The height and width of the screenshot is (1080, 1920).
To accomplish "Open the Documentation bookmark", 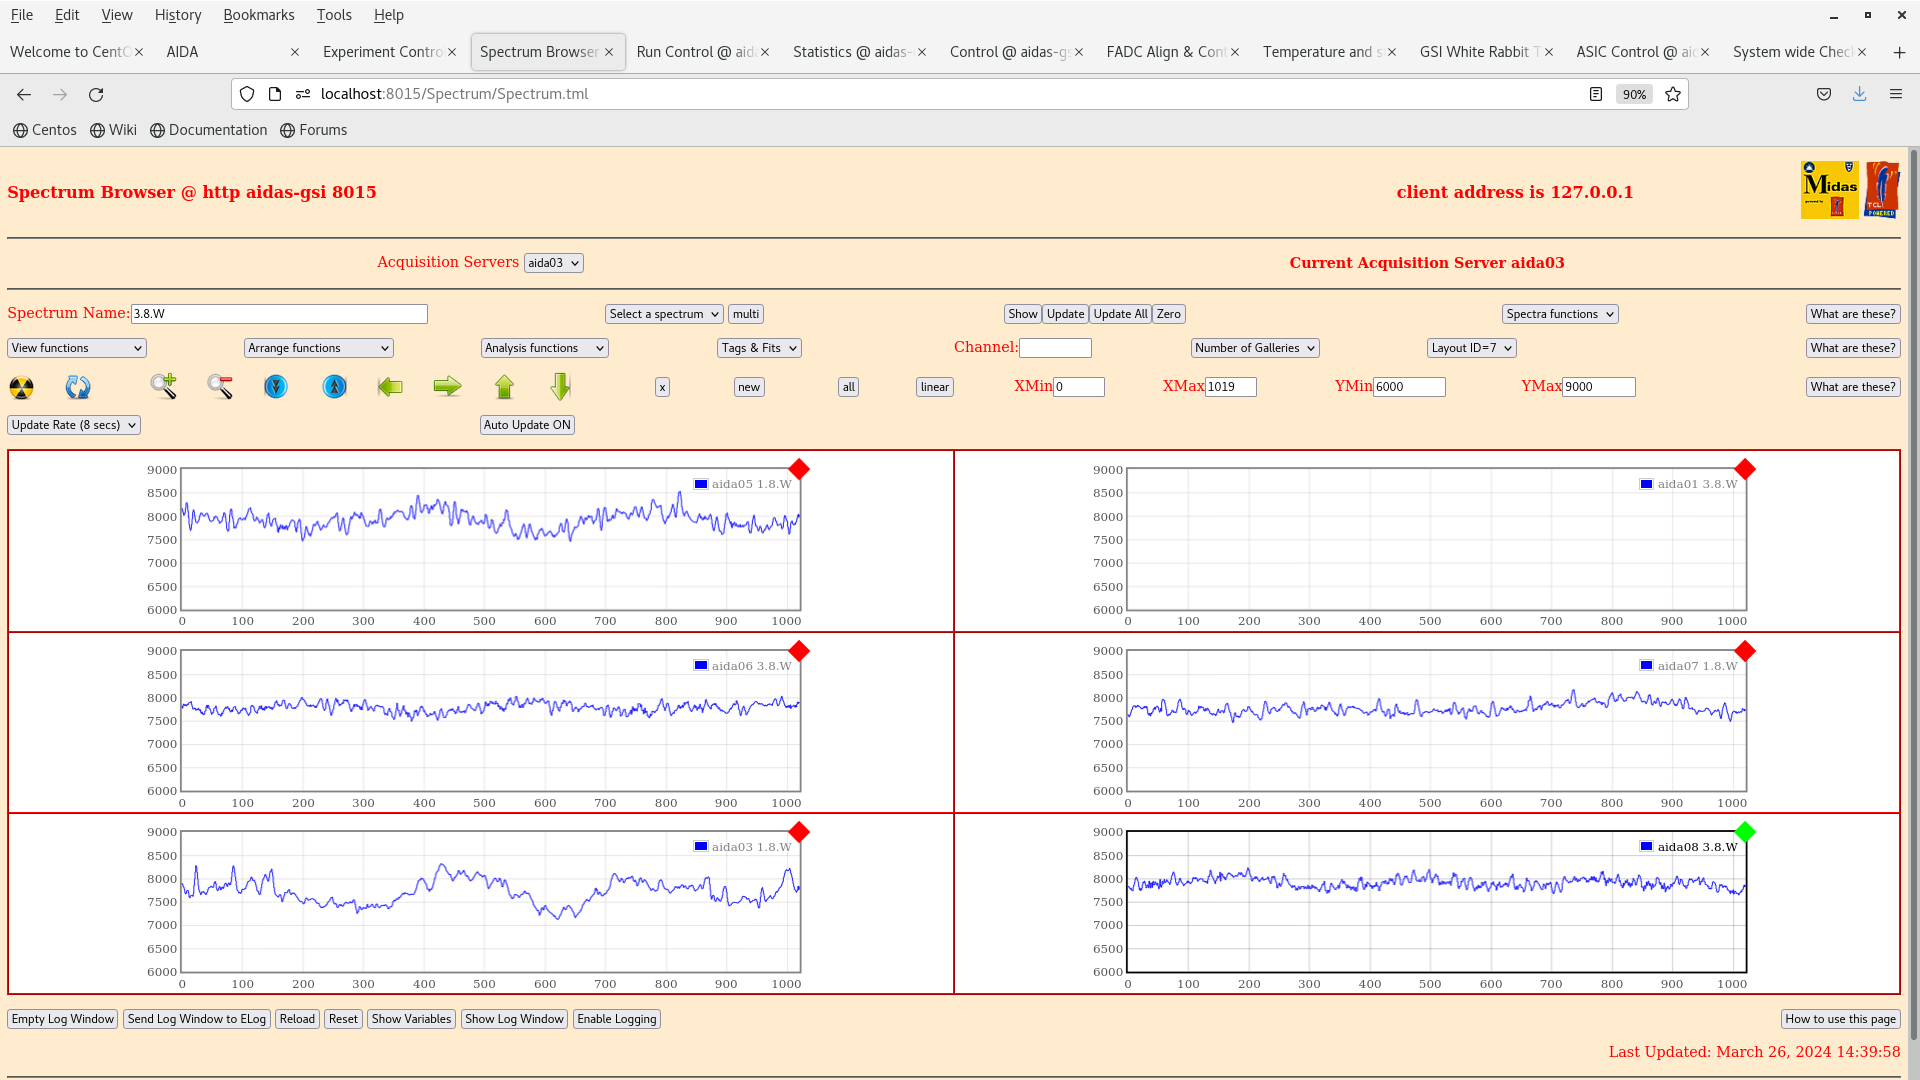I will pyautogui.click(x=209, y=130).
